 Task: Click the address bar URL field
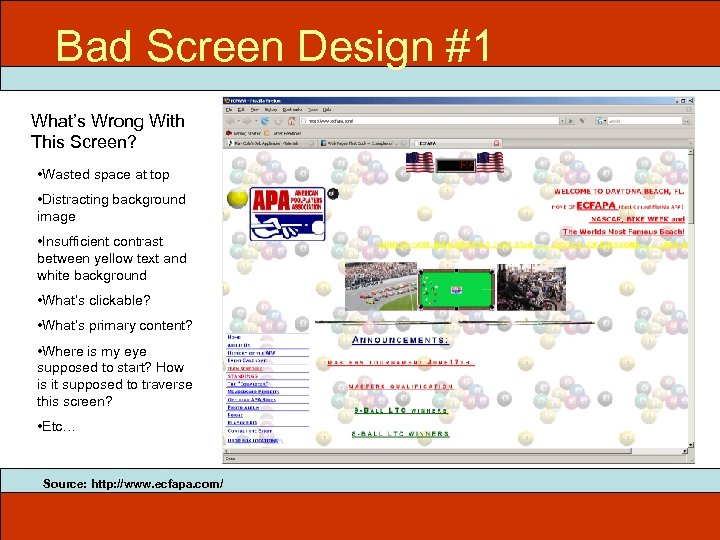pos(429,121)
